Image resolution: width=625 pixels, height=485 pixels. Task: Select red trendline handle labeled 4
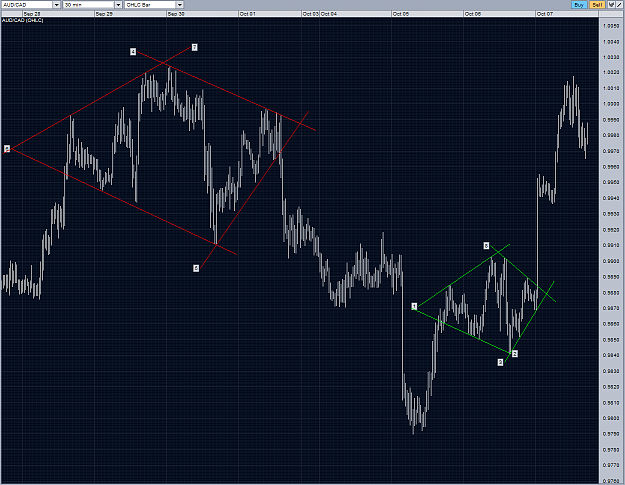click(133, 52)
